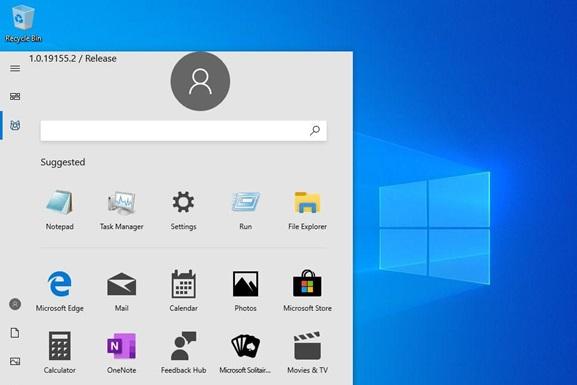Open File Explorer

click(x=307, y=210)
